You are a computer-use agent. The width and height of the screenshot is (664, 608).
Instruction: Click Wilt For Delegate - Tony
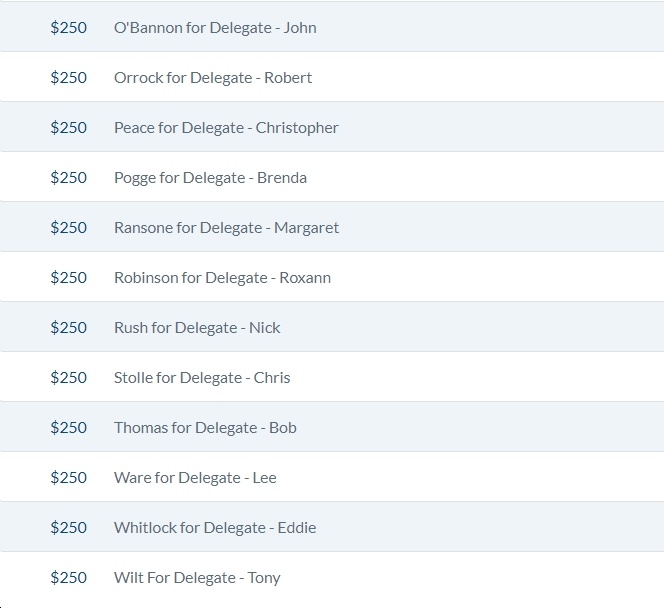[x=197, y=578]
